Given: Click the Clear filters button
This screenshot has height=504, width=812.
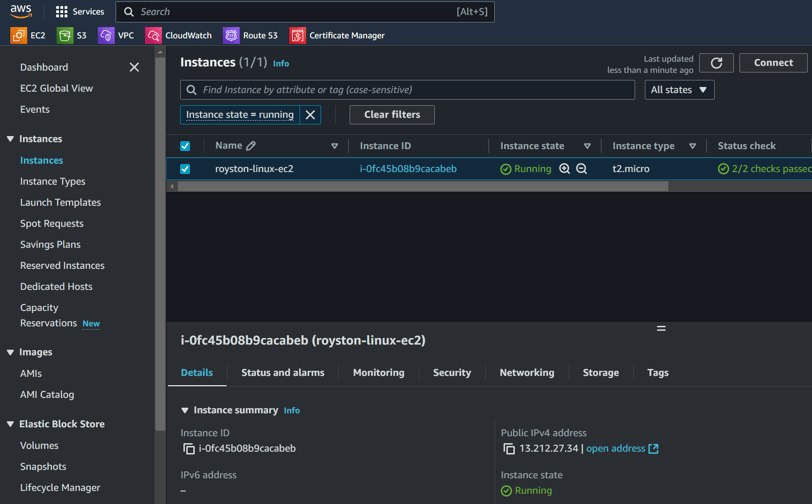Looking at the screenshot, I should tap(392, 115).
